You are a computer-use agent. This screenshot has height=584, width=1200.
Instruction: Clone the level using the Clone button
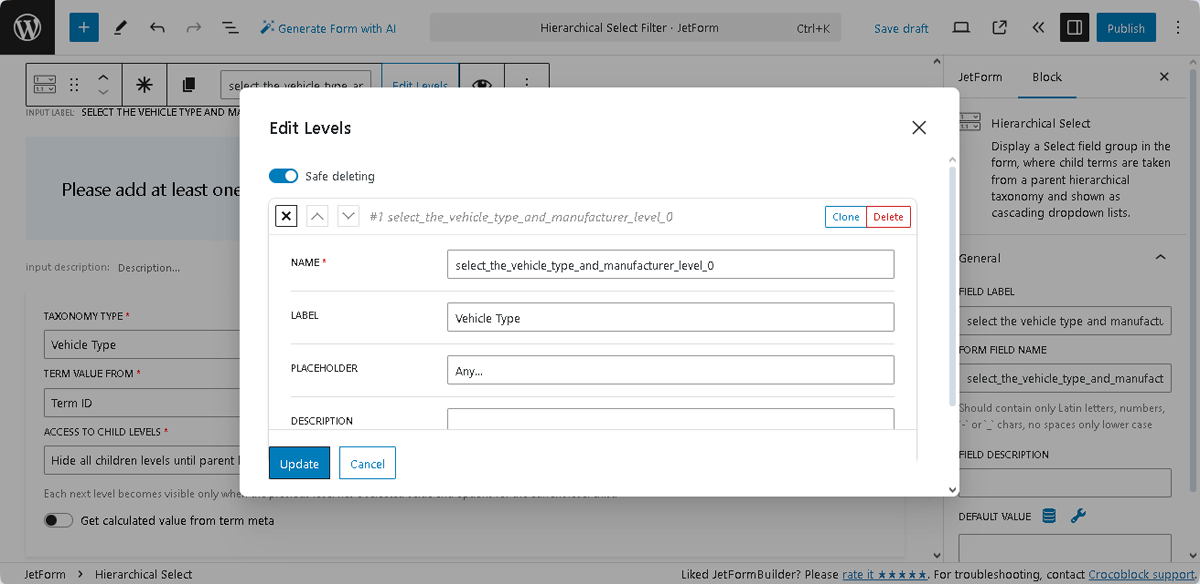pos(845,216)
